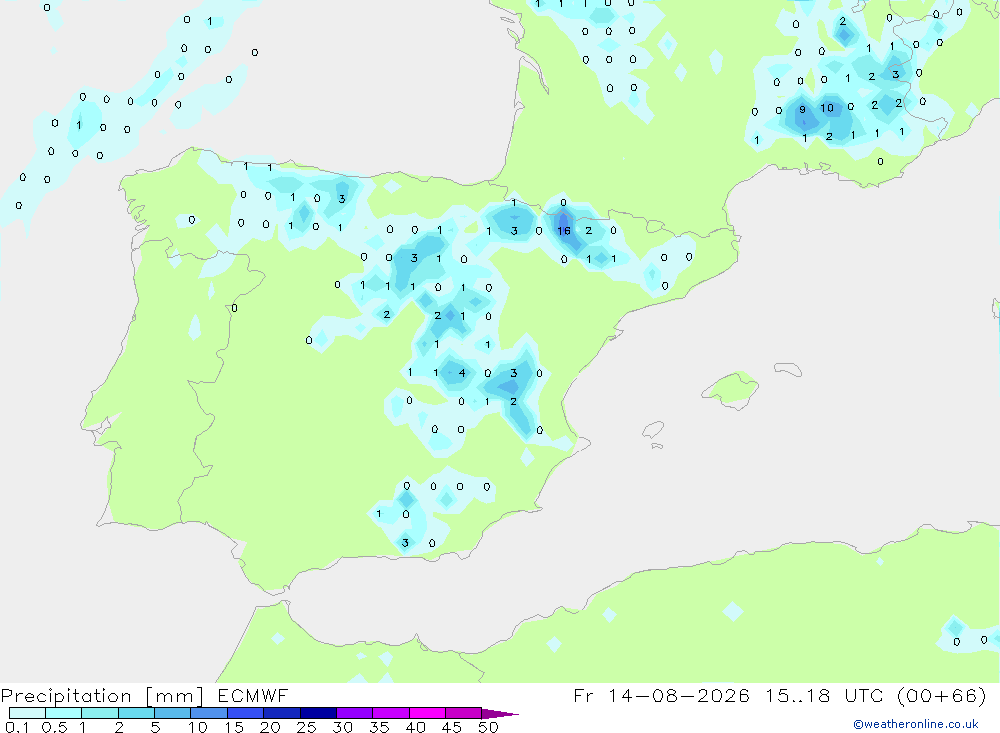Image resolution: width=1000 pixels, height=733 pixels.
Task: Click the '9' precipitation value over France
Action: (x=802, y=110)
